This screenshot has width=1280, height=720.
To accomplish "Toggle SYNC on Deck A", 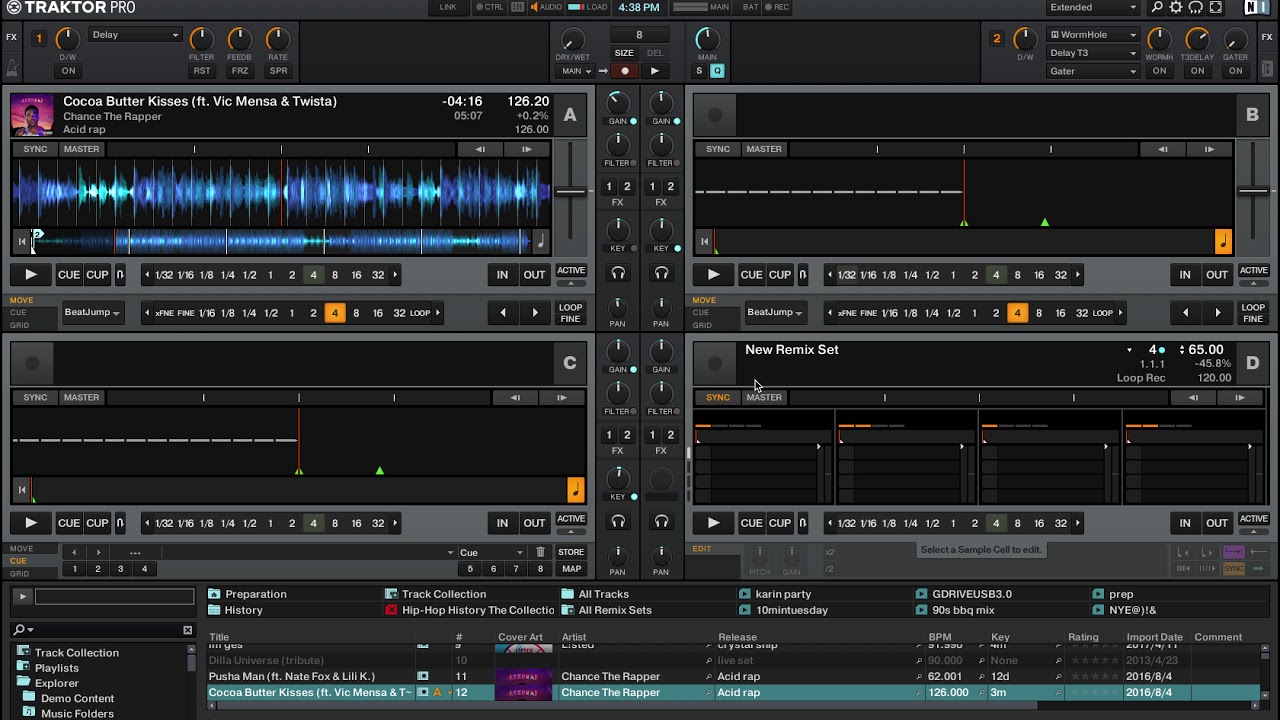I will 35,149.
